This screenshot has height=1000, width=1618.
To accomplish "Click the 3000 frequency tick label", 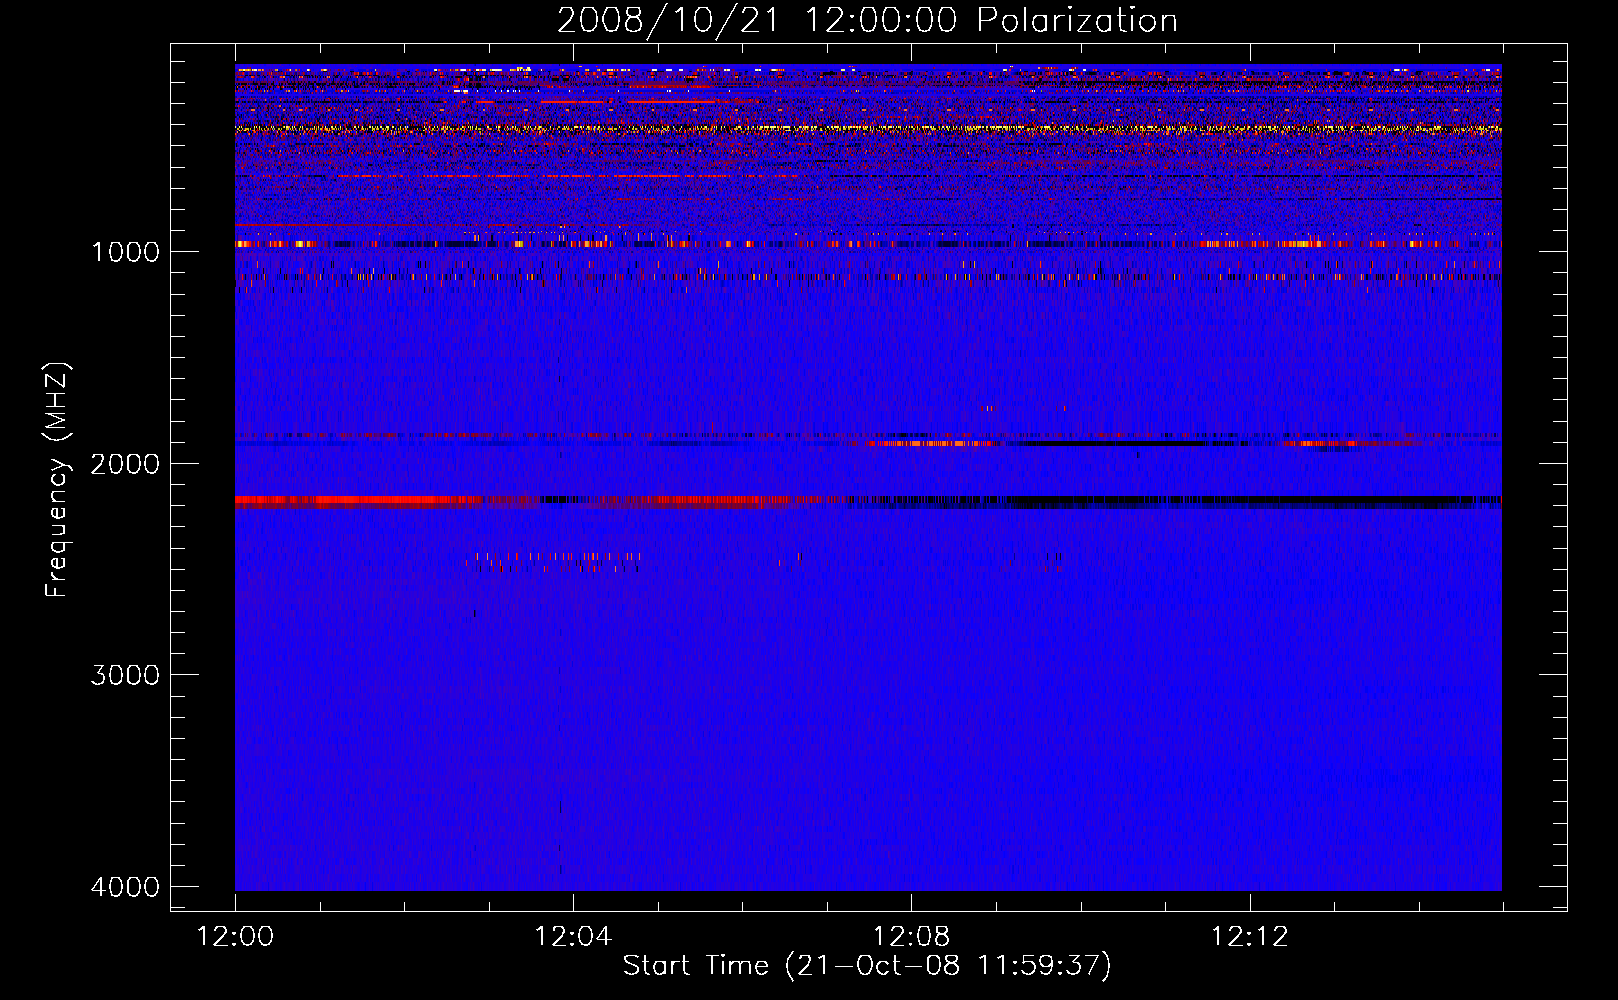I will pos(125,674).
